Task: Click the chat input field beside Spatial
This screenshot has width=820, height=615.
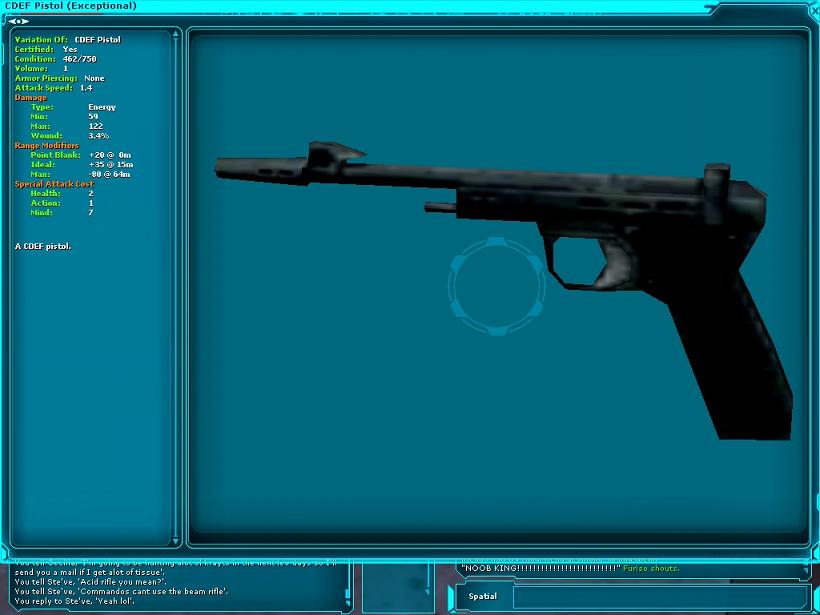Action: [660, 597]
